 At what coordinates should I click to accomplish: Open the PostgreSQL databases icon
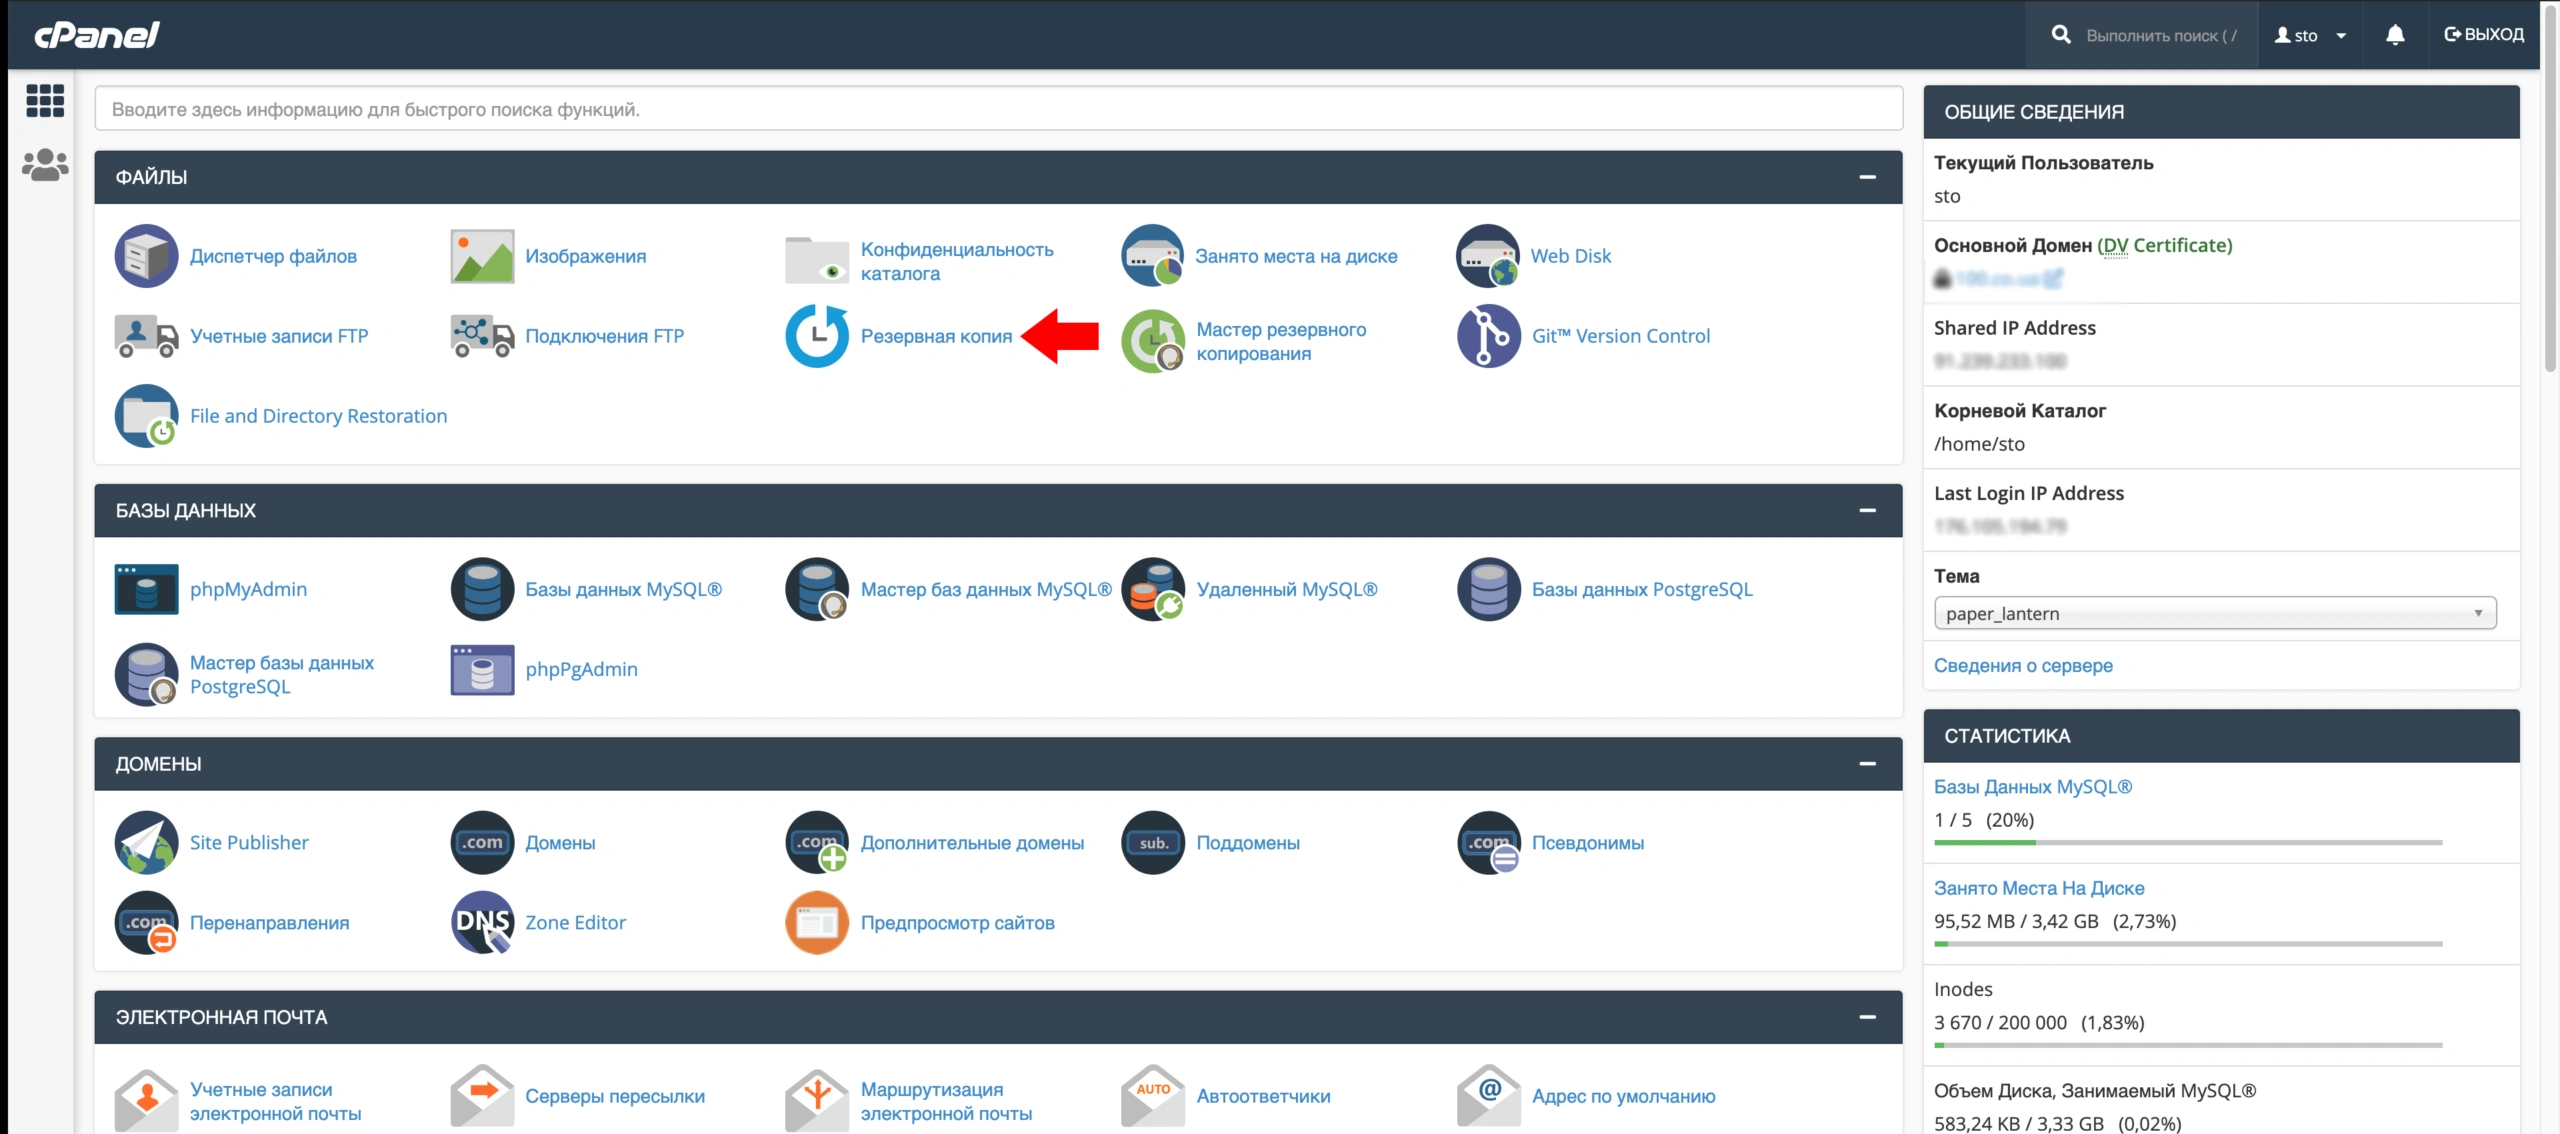click(x=1488, y=589)
